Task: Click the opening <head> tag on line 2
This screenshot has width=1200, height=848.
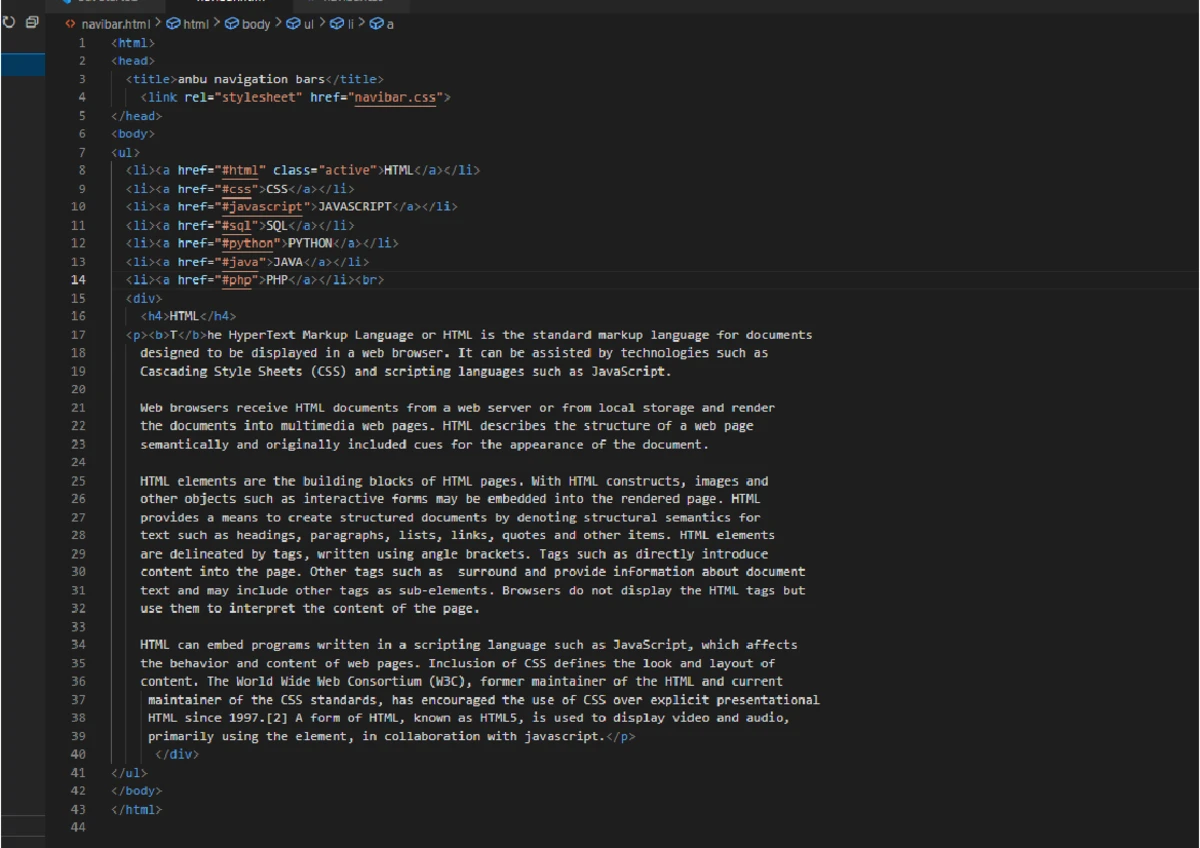Action: coord(133,61)
